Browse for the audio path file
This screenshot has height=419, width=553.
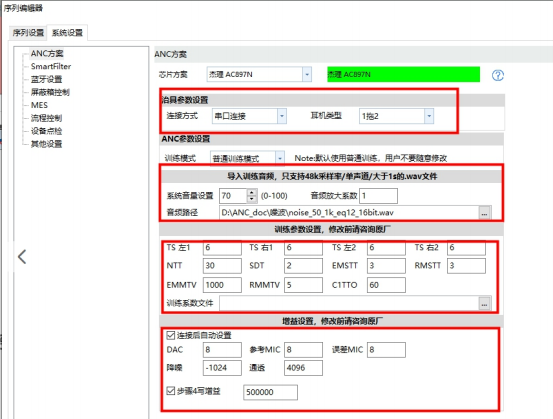point(484,213)
